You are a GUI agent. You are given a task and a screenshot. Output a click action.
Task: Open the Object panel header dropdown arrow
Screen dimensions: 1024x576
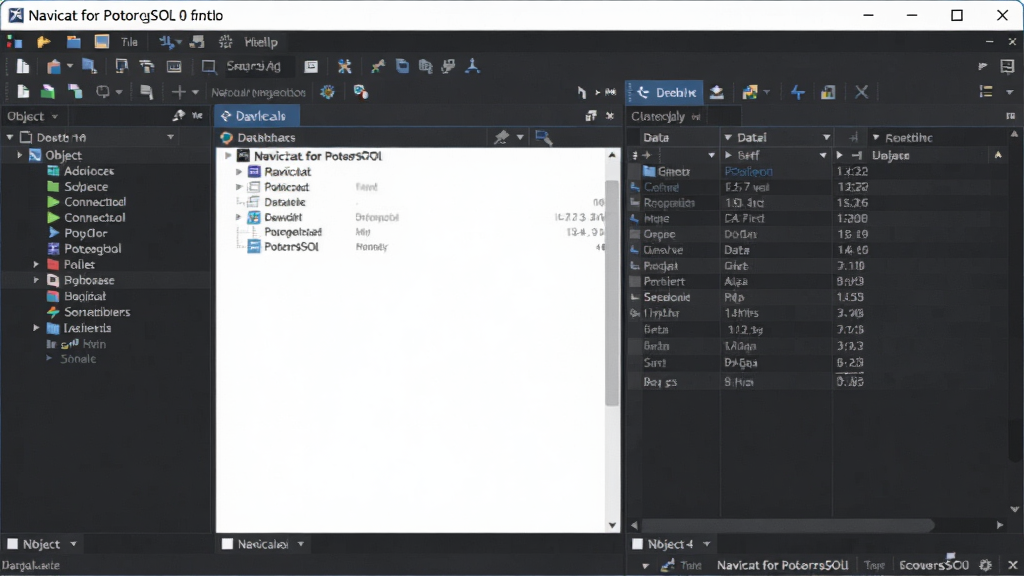[55, 116]
